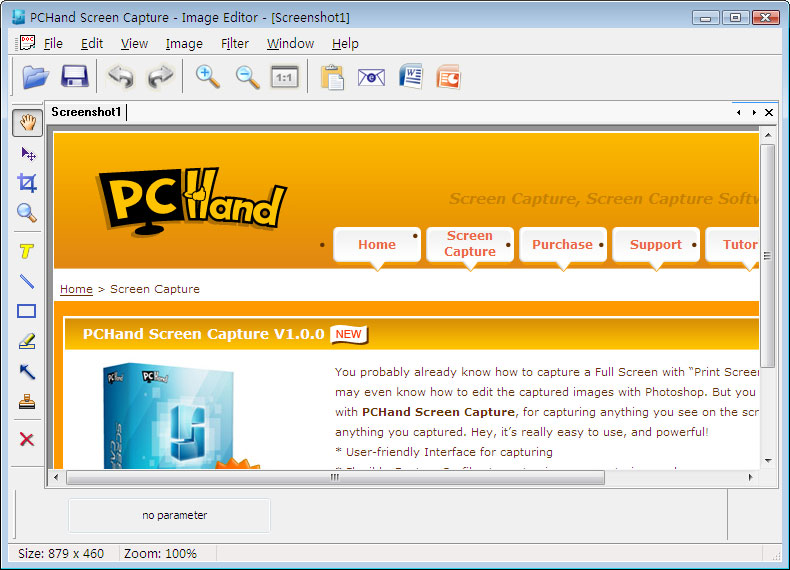Viewport: 790px width, 570px height.
Task: Choose the Rectangle drawing tool
Action: [x=27, y=311]
